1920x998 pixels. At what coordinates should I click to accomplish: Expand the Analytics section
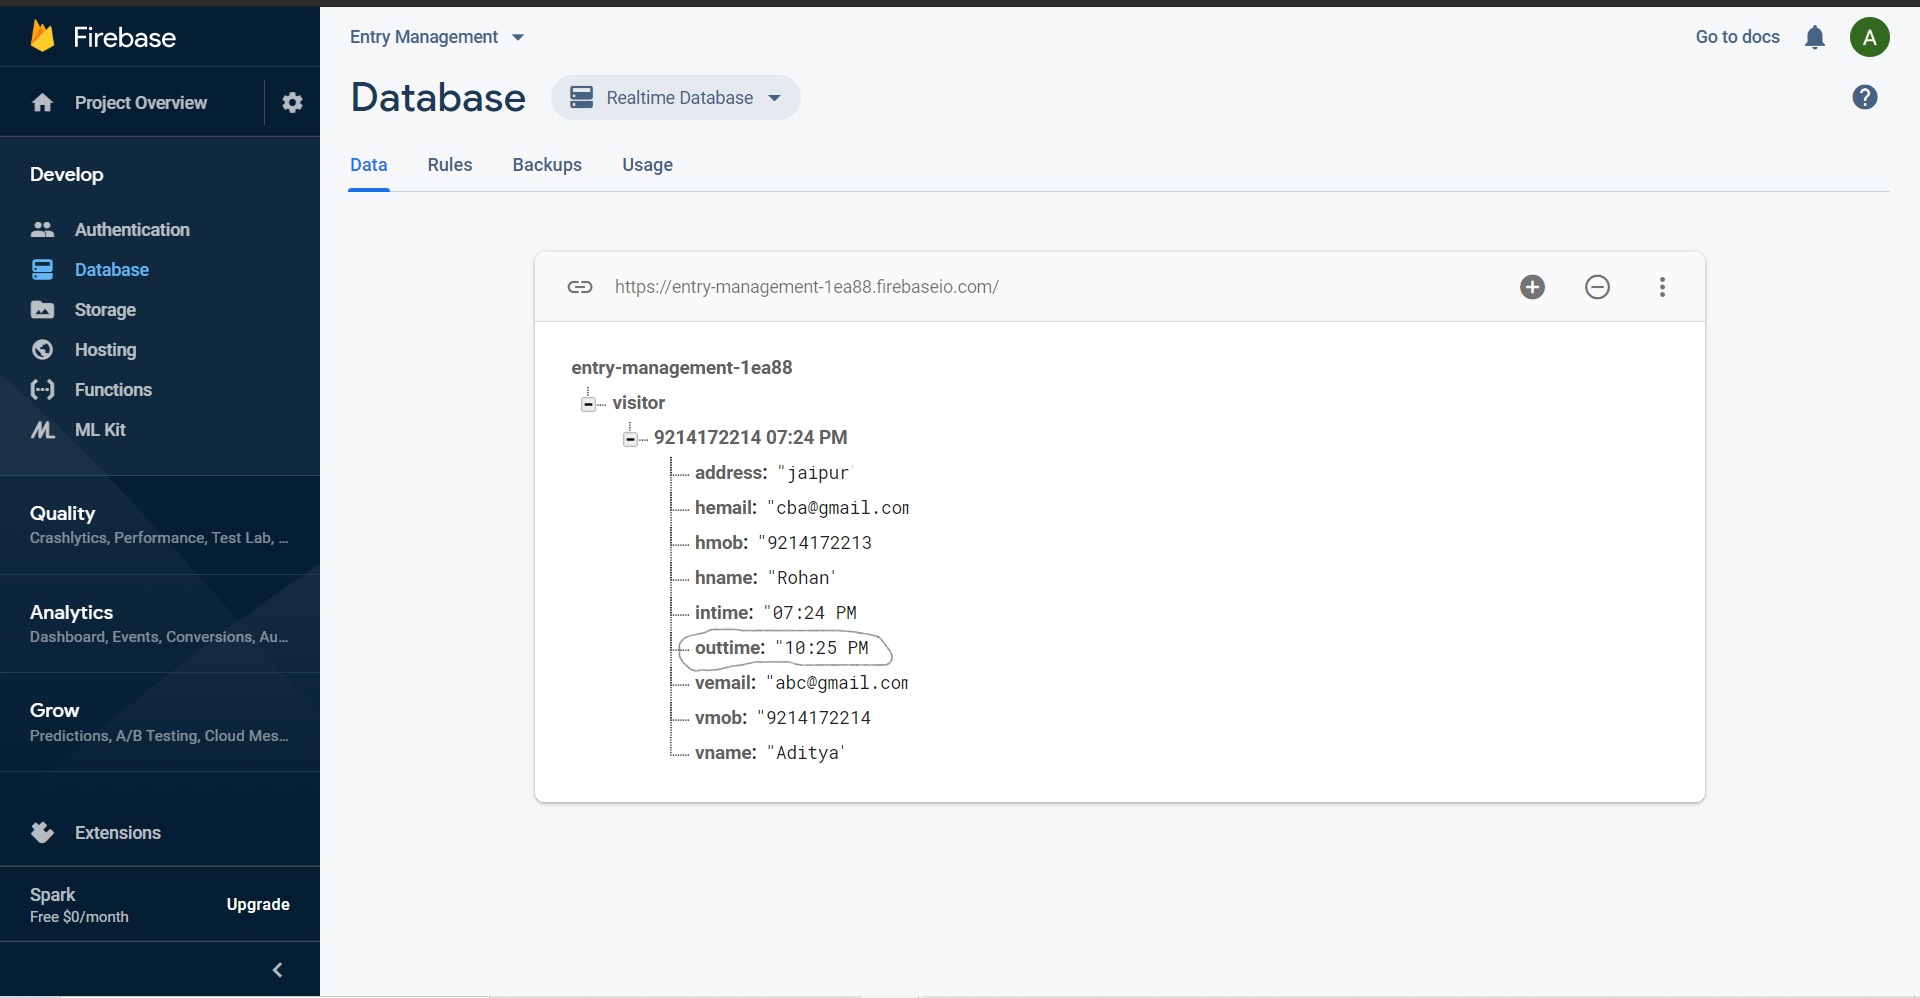coord(160,623)
